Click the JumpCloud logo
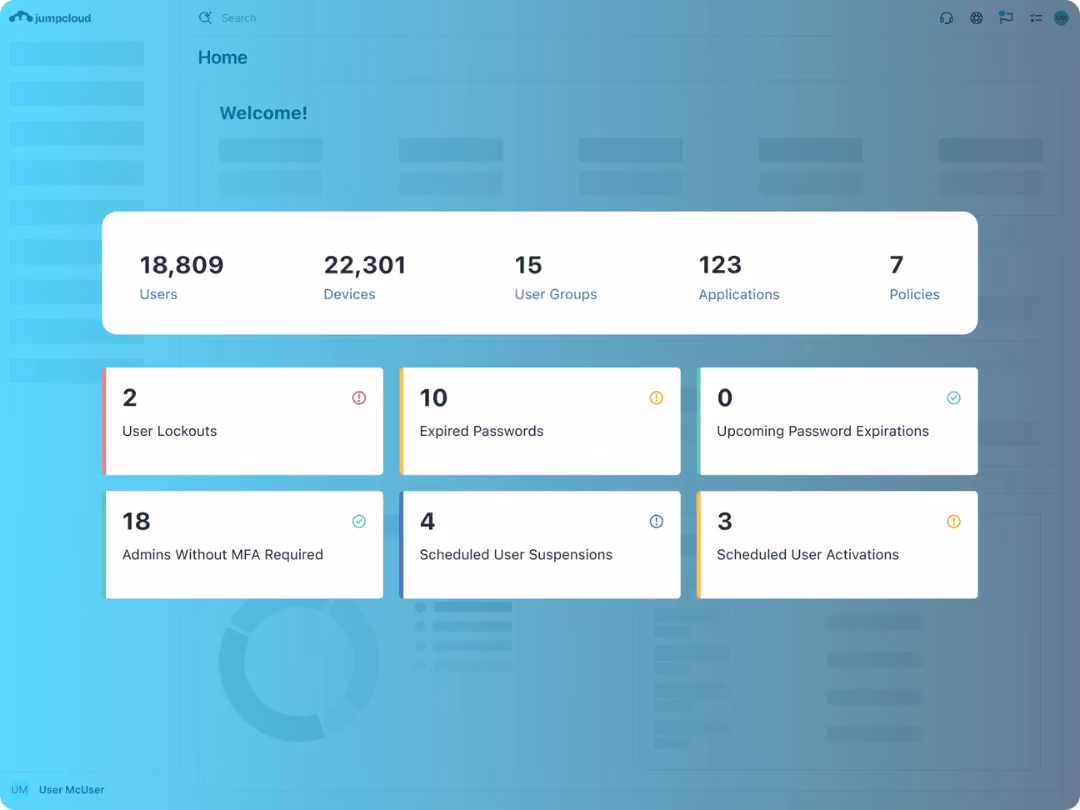 (x=50, y=17)
